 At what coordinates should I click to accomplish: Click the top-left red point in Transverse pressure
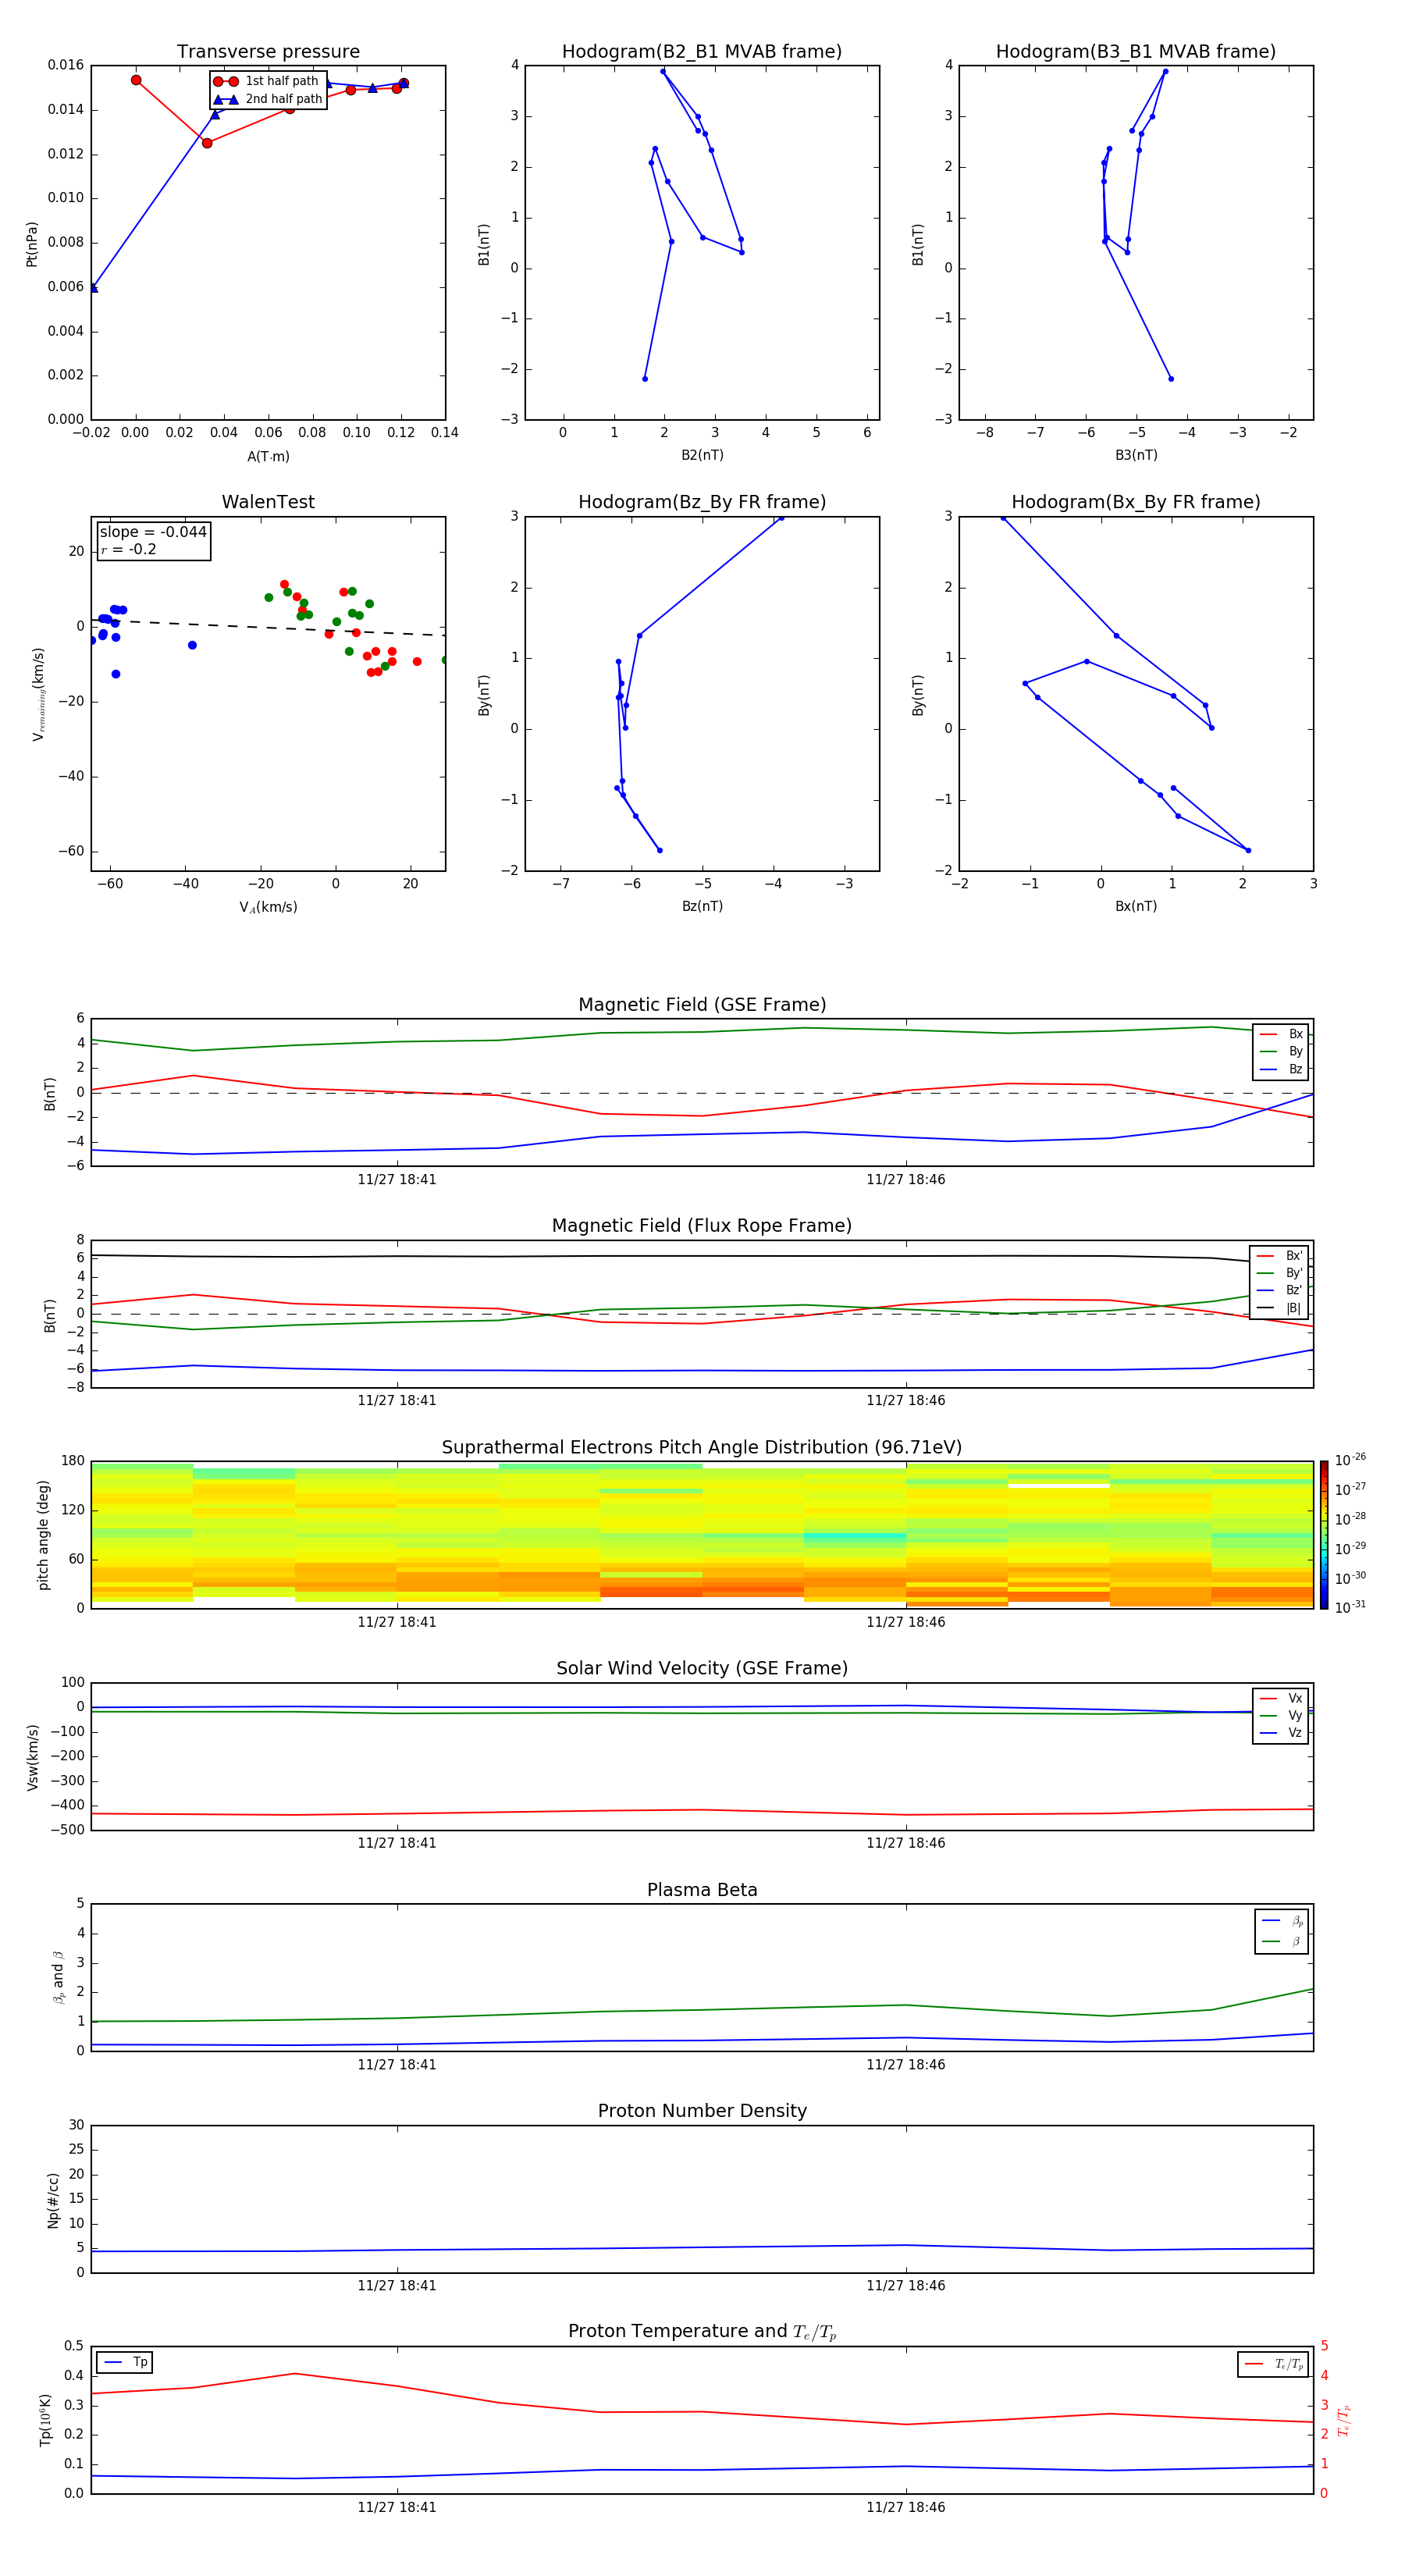point(136,80)
